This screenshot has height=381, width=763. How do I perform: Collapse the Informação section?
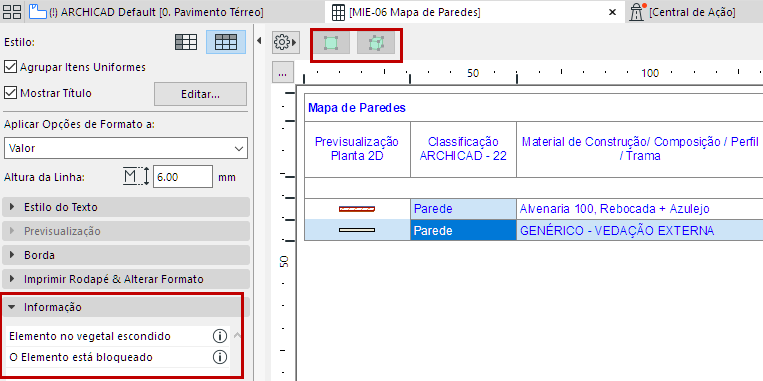(126, 307)
